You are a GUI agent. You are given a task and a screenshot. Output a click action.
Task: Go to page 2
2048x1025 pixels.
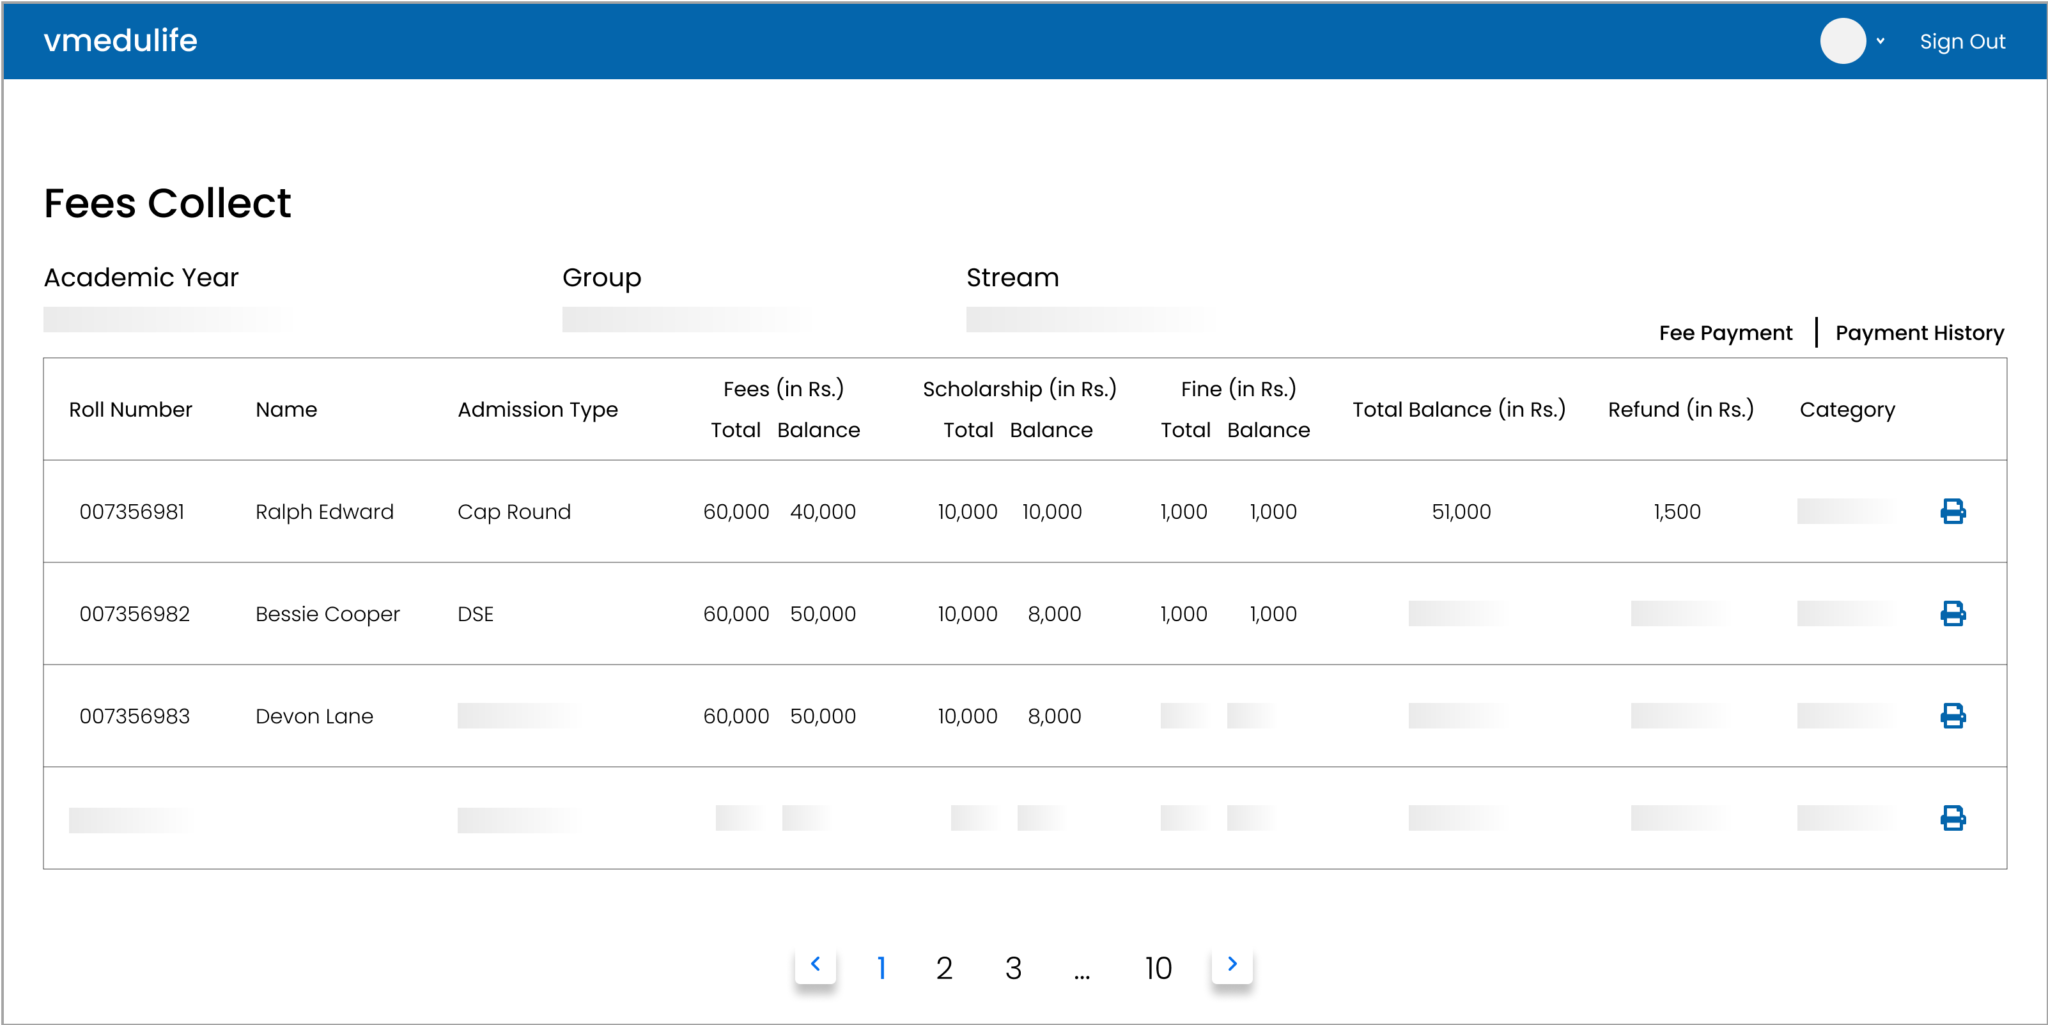tap(944, 968)
